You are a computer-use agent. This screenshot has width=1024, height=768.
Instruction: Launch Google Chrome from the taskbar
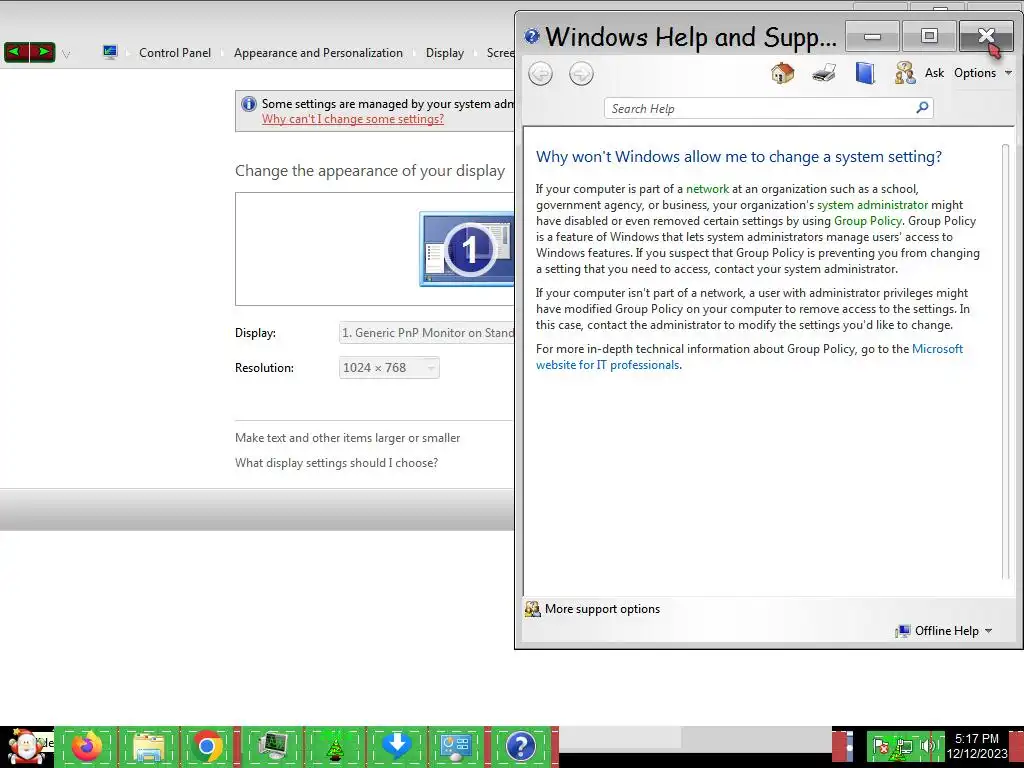pos(208,746)
